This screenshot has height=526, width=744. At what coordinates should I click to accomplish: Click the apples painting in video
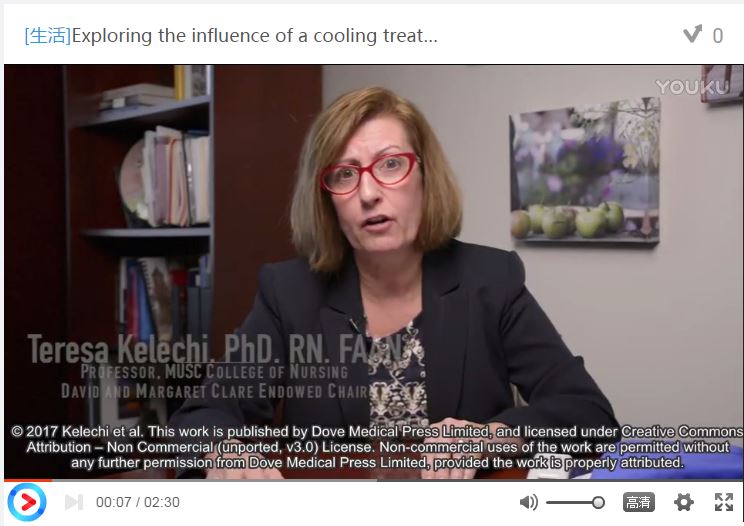point(586,171)
